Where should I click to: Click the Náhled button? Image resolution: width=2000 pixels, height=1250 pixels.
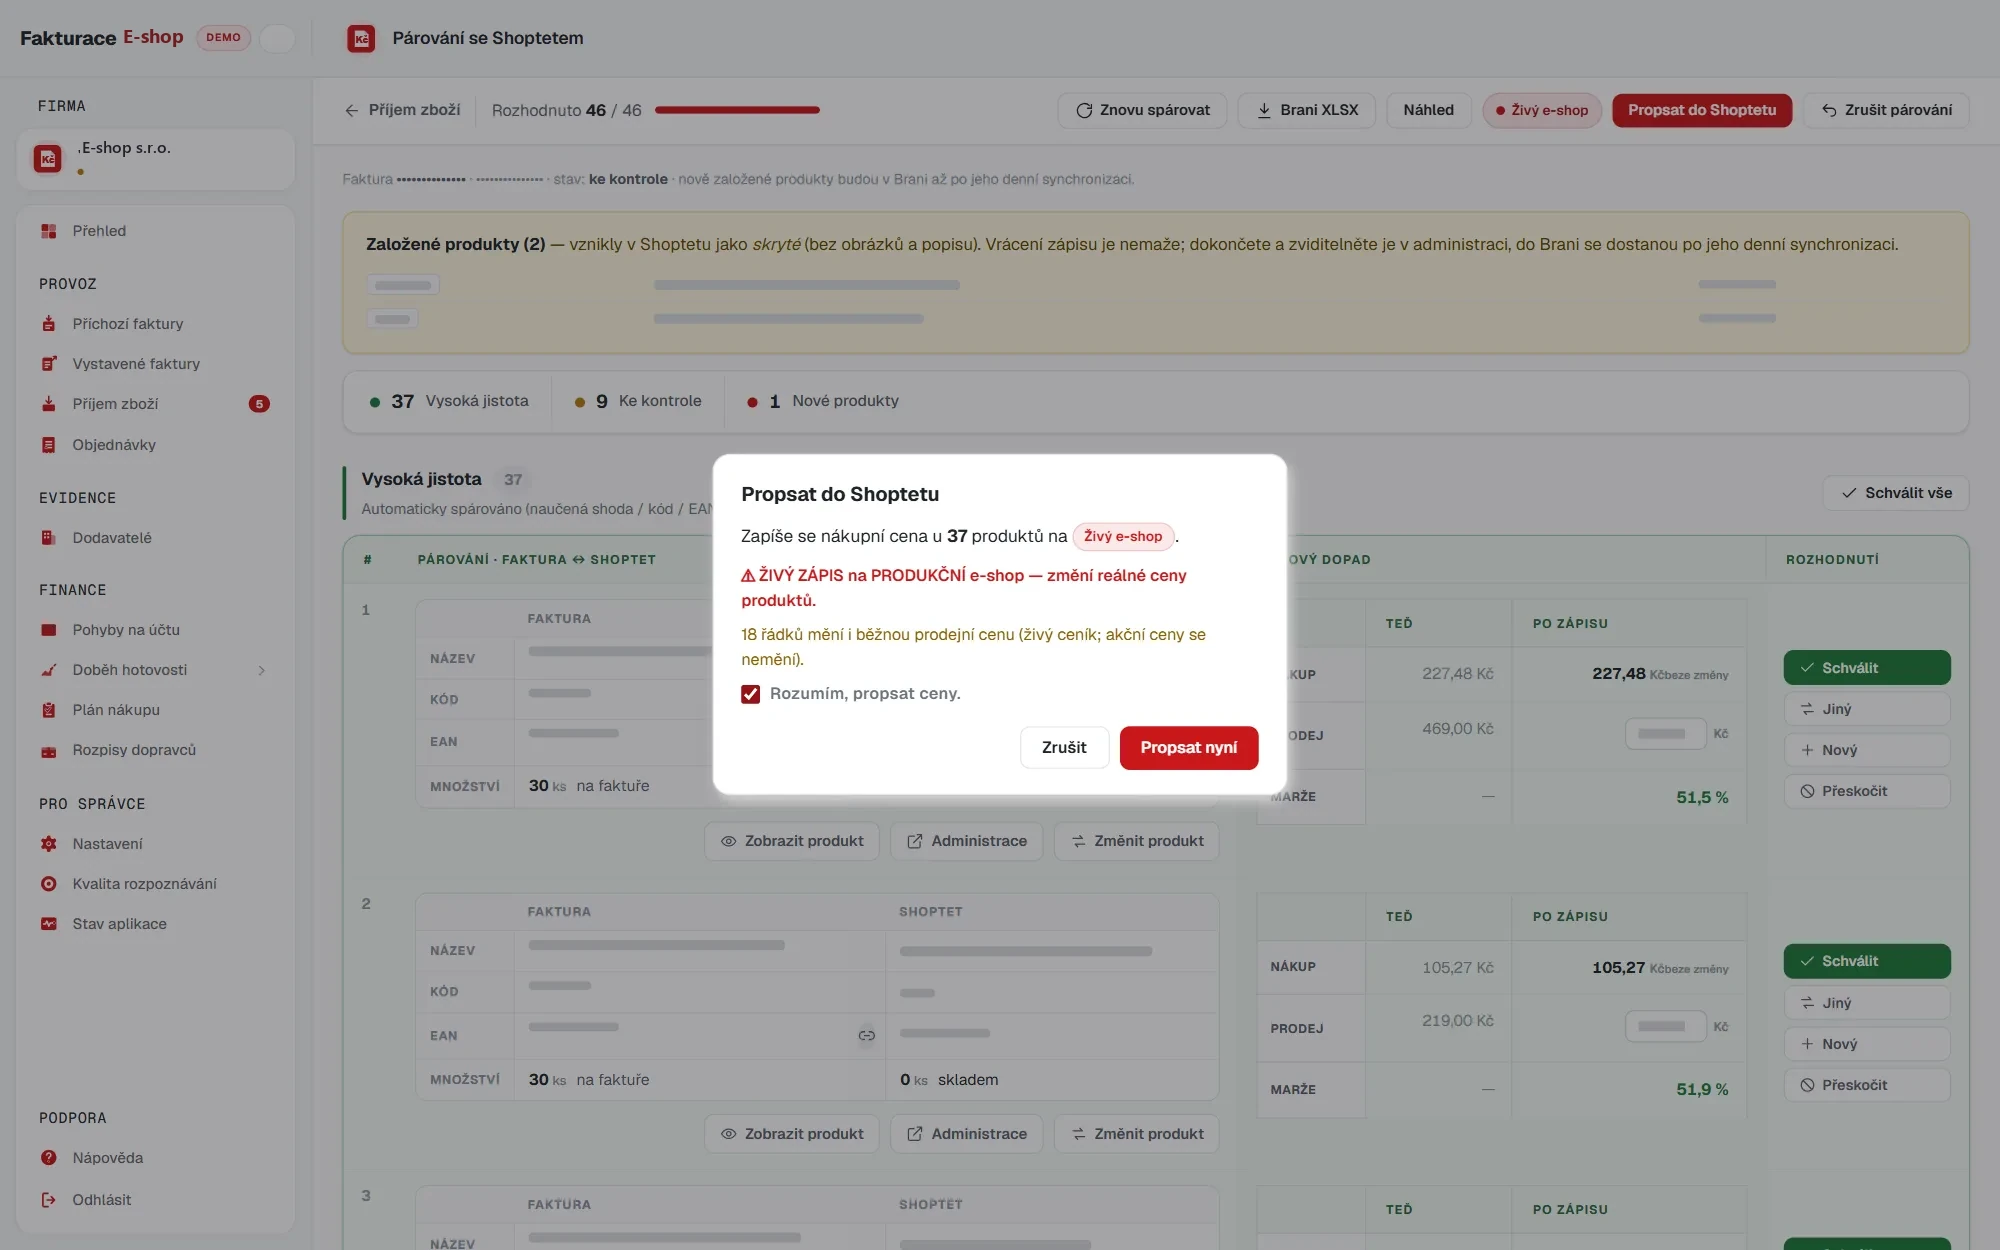(1428, 110)
